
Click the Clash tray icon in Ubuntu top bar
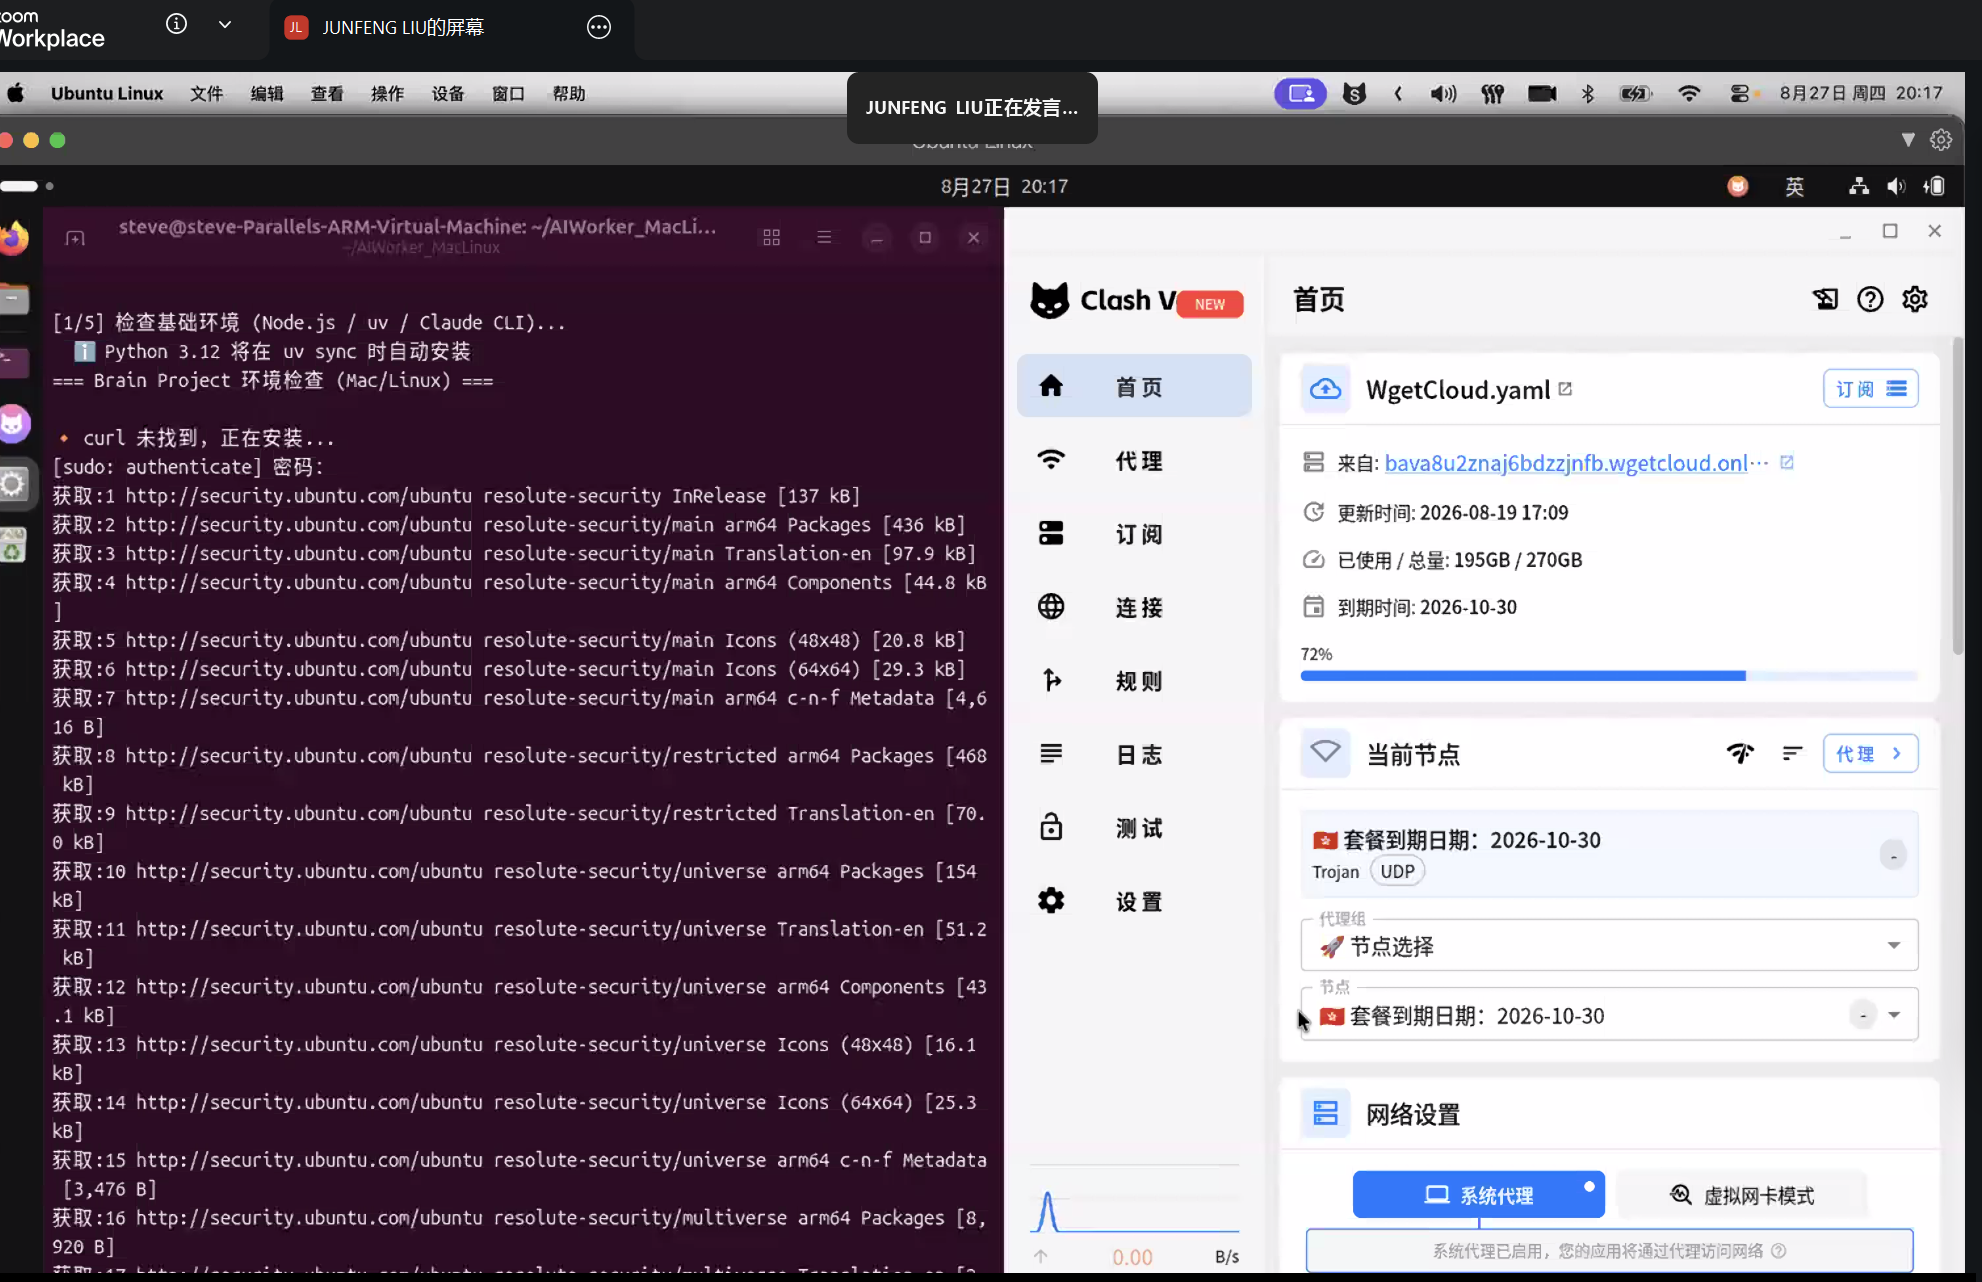(1738, 186)
